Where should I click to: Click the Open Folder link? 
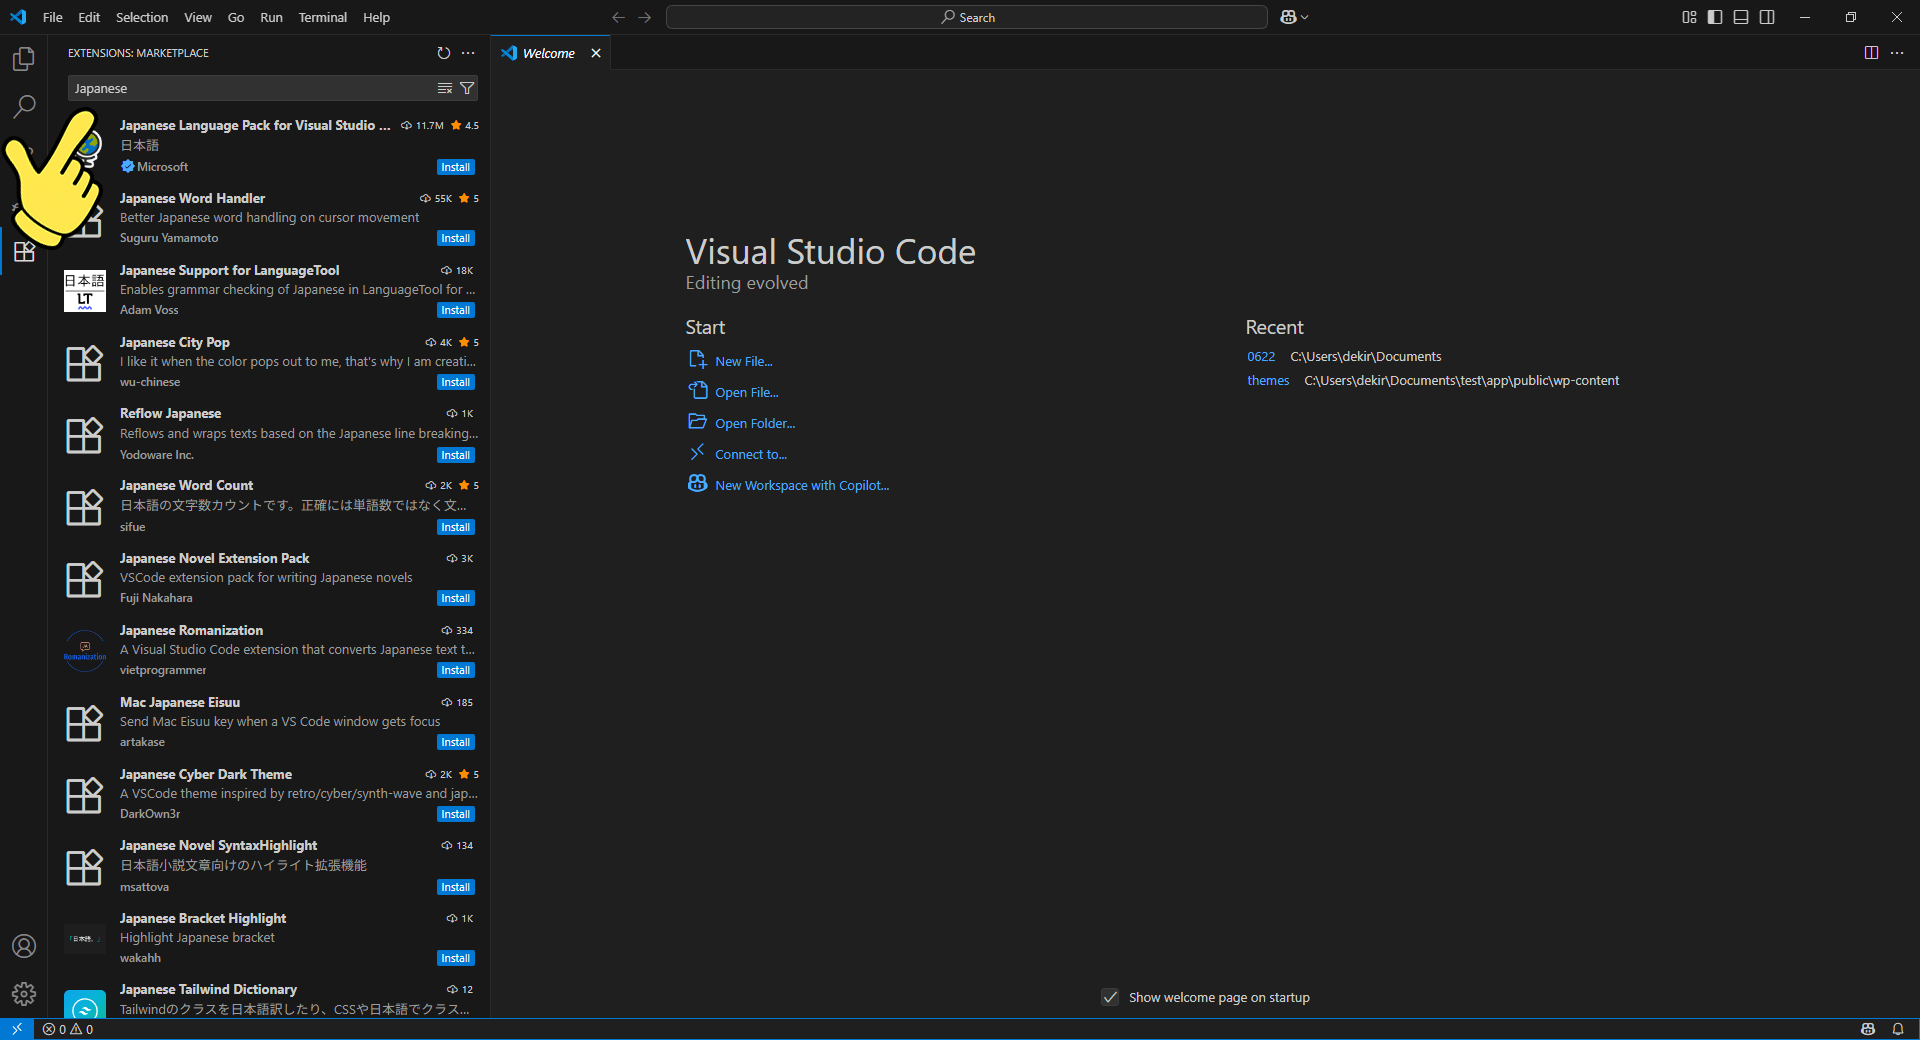[x=755, y=423]
